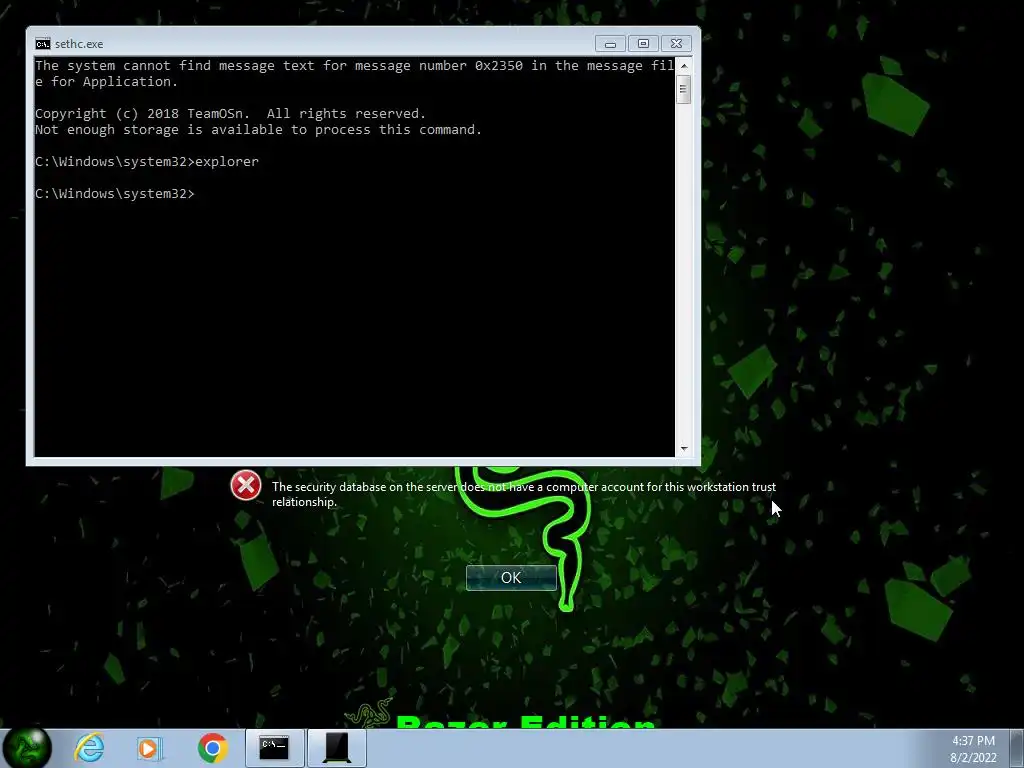Minimize the sethc.exe window

click(x=610, y=44)
